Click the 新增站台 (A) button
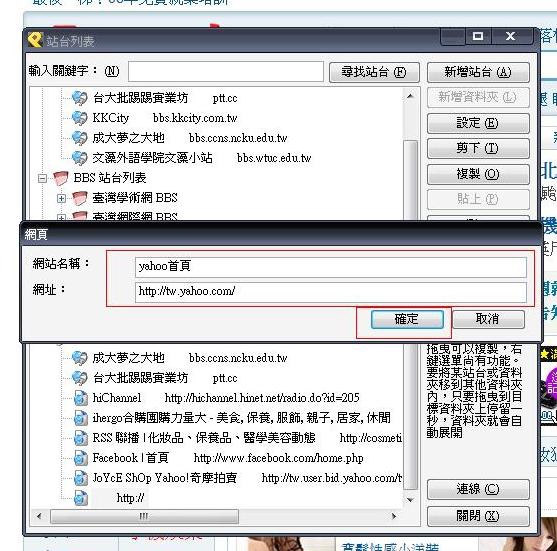The width and height of the screenshot is (557, 551). pyautogui.click(x=478, y=72)
